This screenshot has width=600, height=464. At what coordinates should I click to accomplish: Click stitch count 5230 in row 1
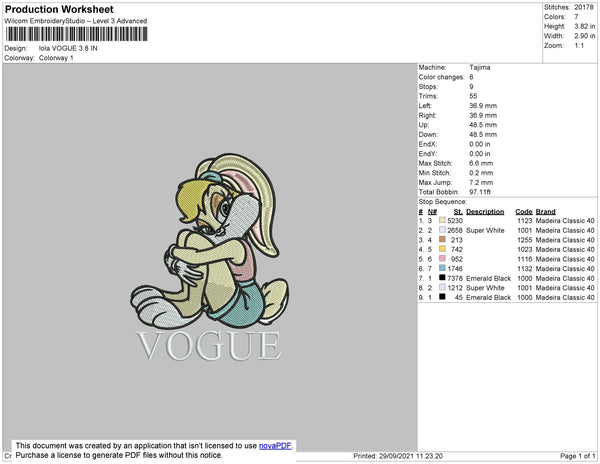click(x=455, y=221)
